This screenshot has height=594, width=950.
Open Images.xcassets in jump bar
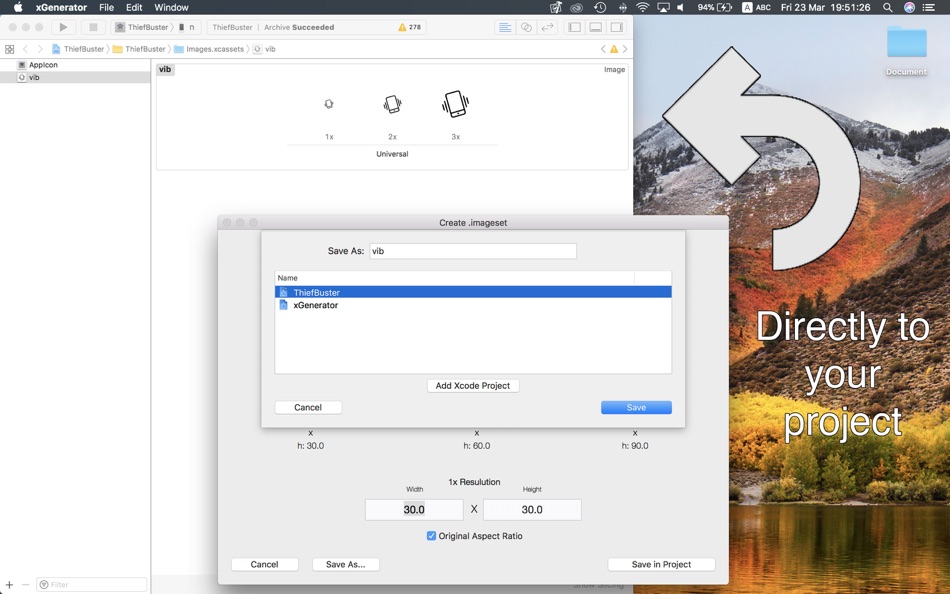coord(210,49)
